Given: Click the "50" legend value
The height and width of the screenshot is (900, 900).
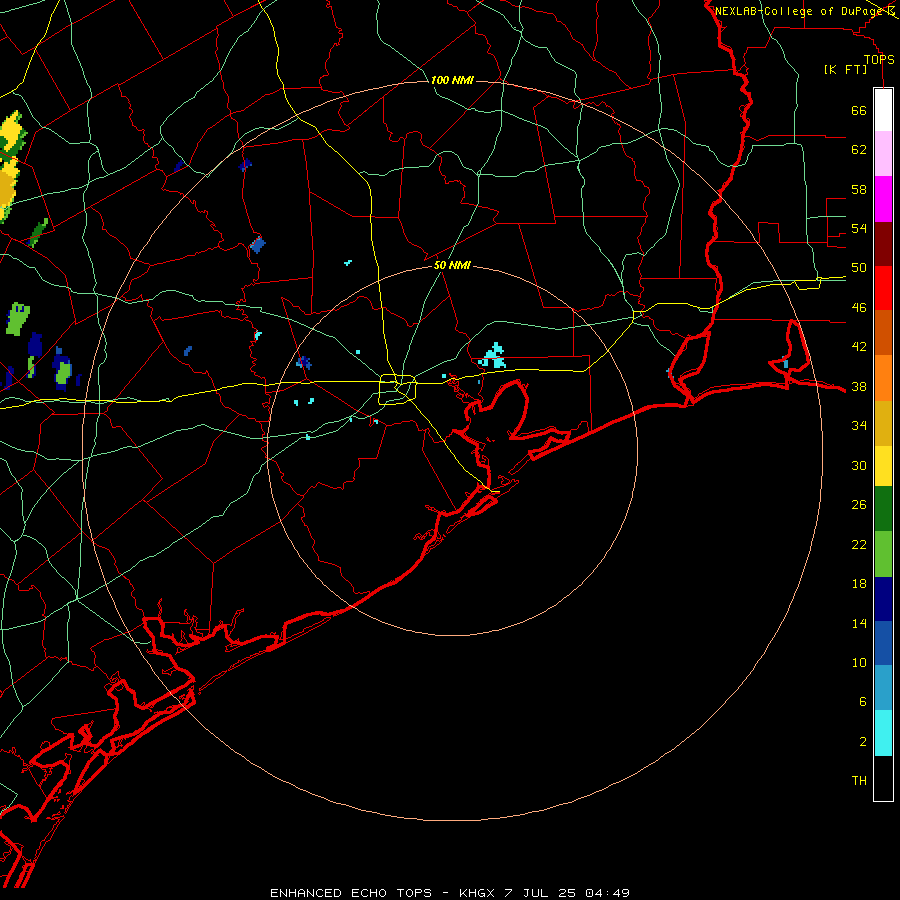Looking at the screenshot, I should (x=859, y=268).
